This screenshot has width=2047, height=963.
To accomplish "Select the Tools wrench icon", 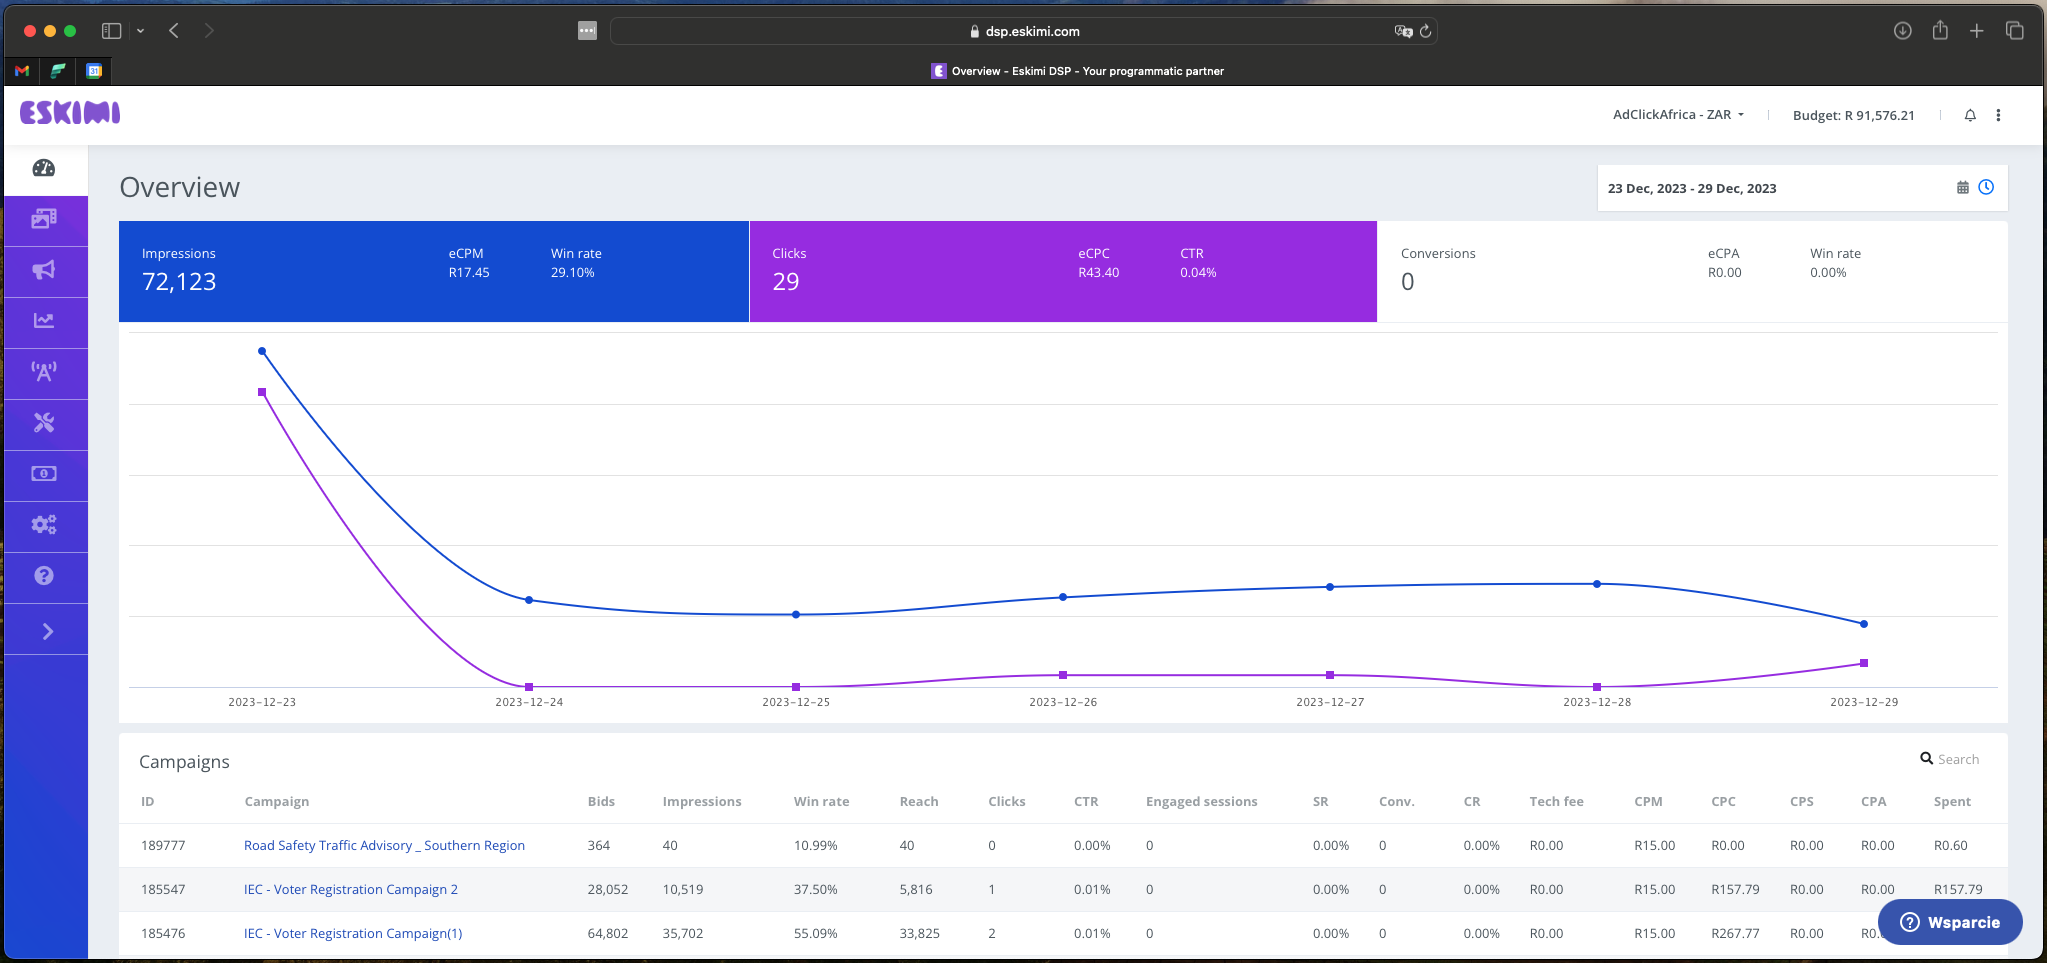I will pyautogui.click(x=45, y=424).
